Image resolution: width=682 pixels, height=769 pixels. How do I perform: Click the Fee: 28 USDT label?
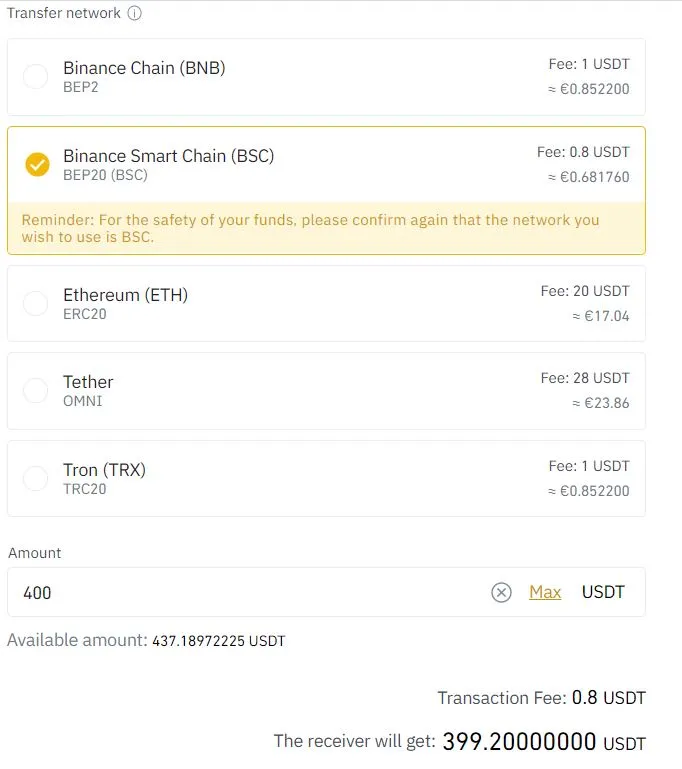pyautogui.click(x=585, y=378)
